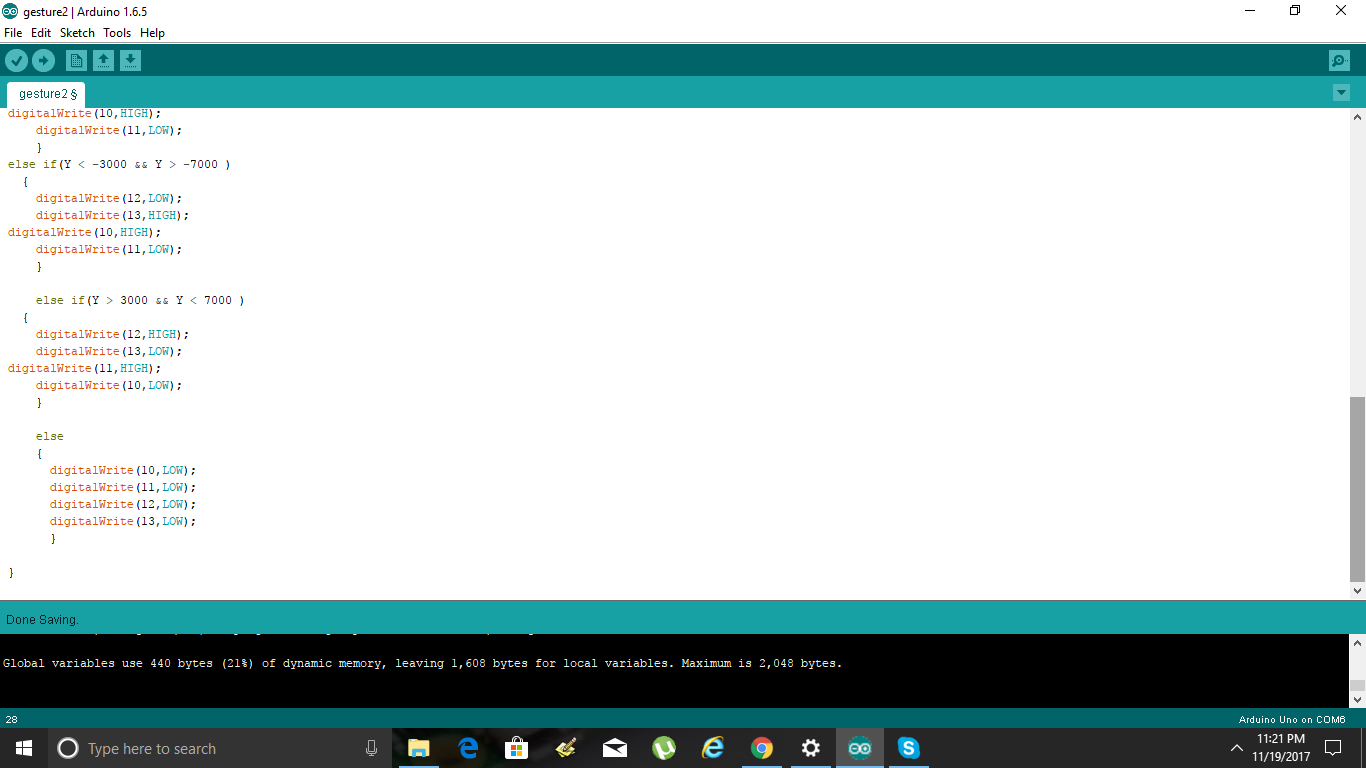Open the Tools menu

117,32
